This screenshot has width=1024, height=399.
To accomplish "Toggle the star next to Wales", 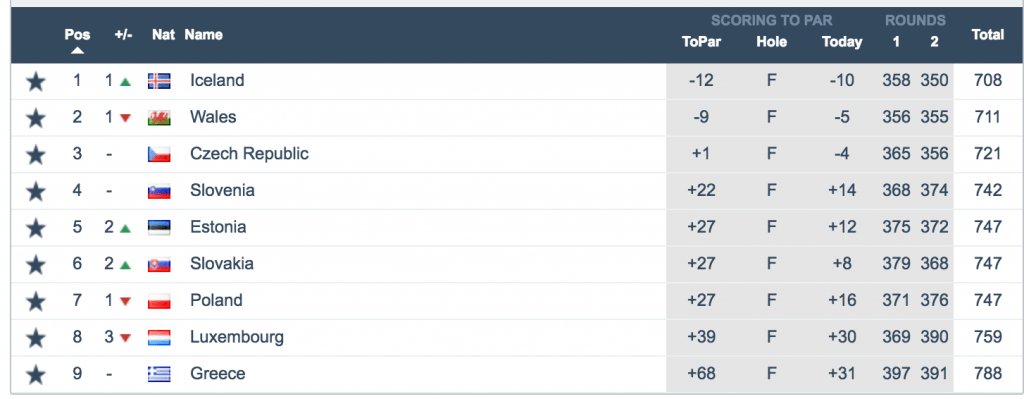I will click(36, 118).
